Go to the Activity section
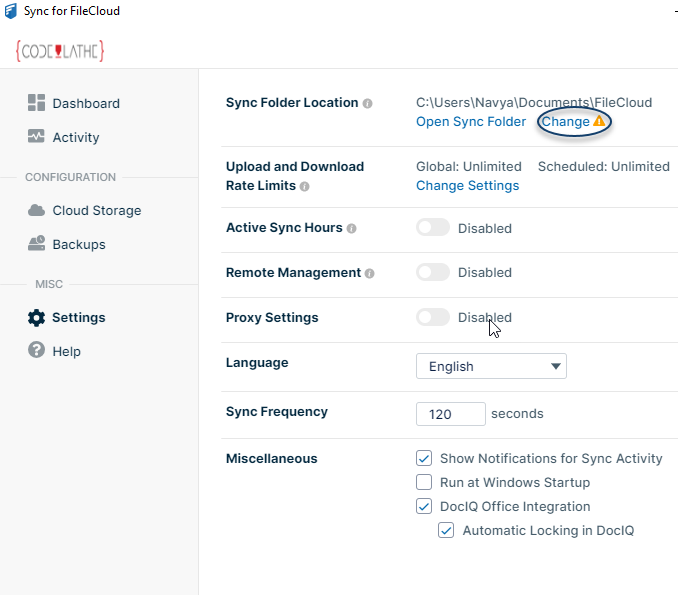 pos(76,137)
